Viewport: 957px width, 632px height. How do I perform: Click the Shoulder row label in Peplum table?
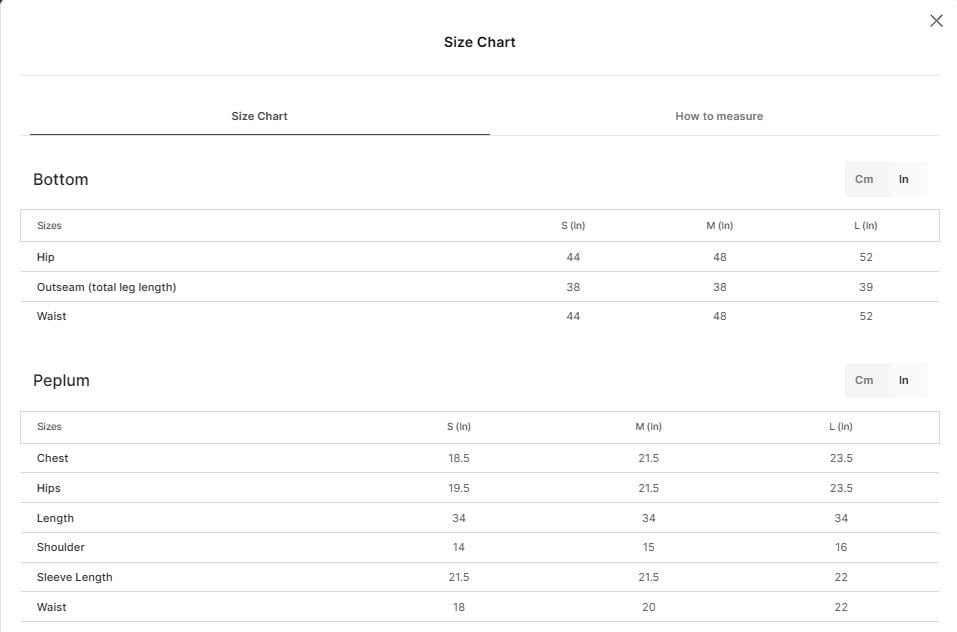(x=60, y=547)
